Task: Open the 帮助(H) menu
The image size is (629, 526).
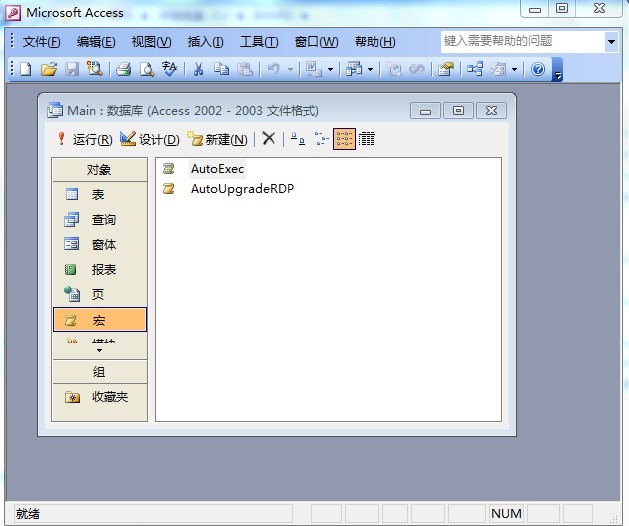Action: (x=375, y=42)
